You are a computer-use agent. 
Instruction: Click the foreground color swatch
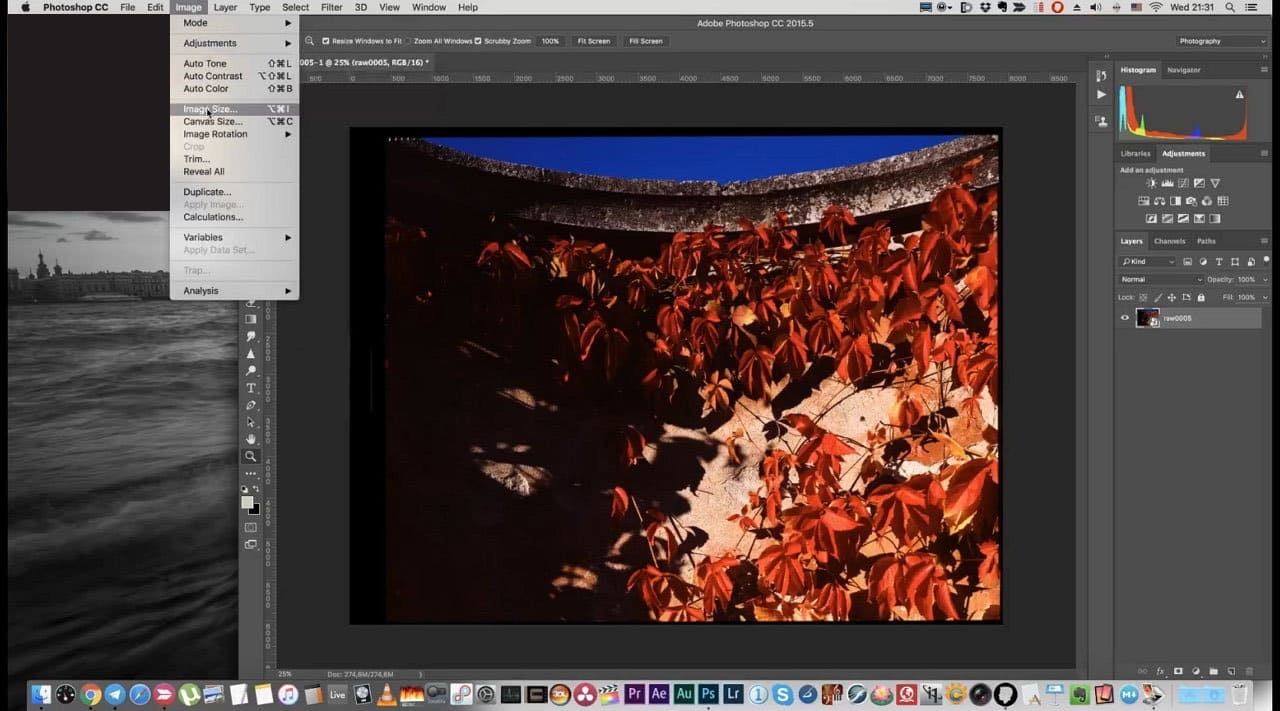pos(247,502)
